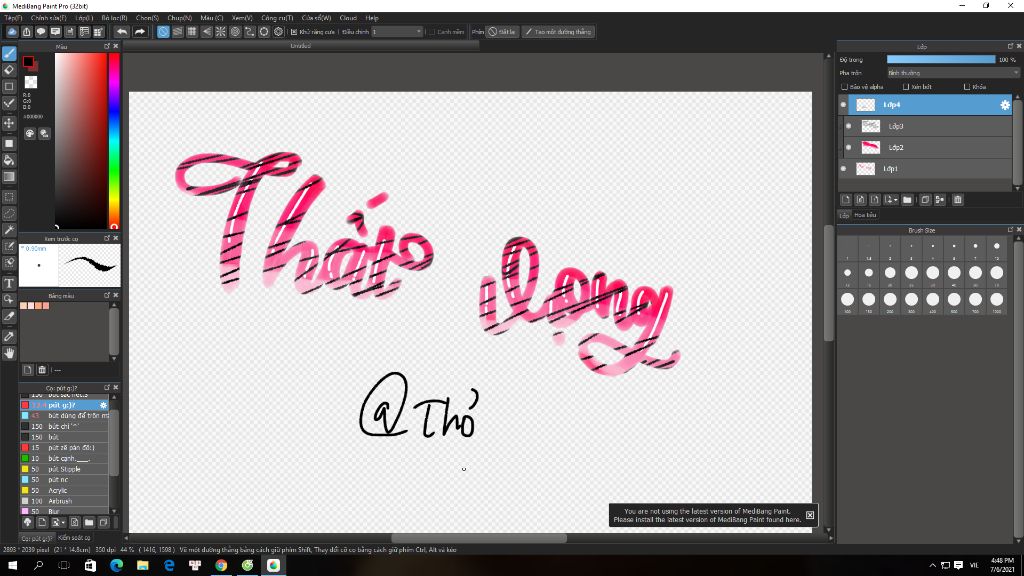The image size is (1024, 576).
Task: Select the Airbrush brush in list
Action: pos(64,501)
